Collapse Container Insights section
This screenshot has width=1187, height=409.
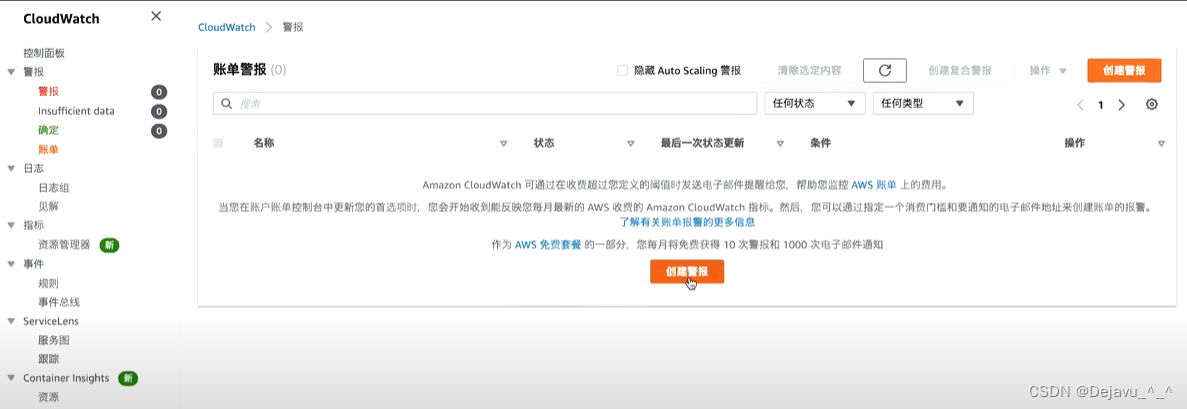[x=11, y=378]
